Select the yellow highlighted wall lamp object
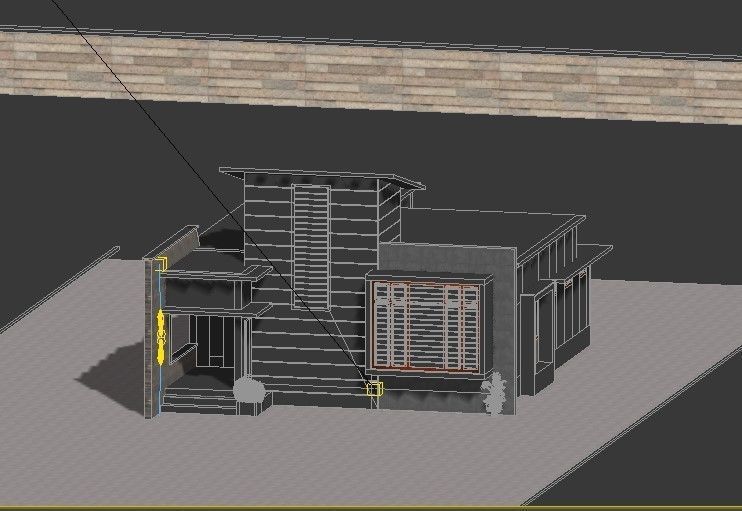The image size is (742, 511). pos(160,337)
